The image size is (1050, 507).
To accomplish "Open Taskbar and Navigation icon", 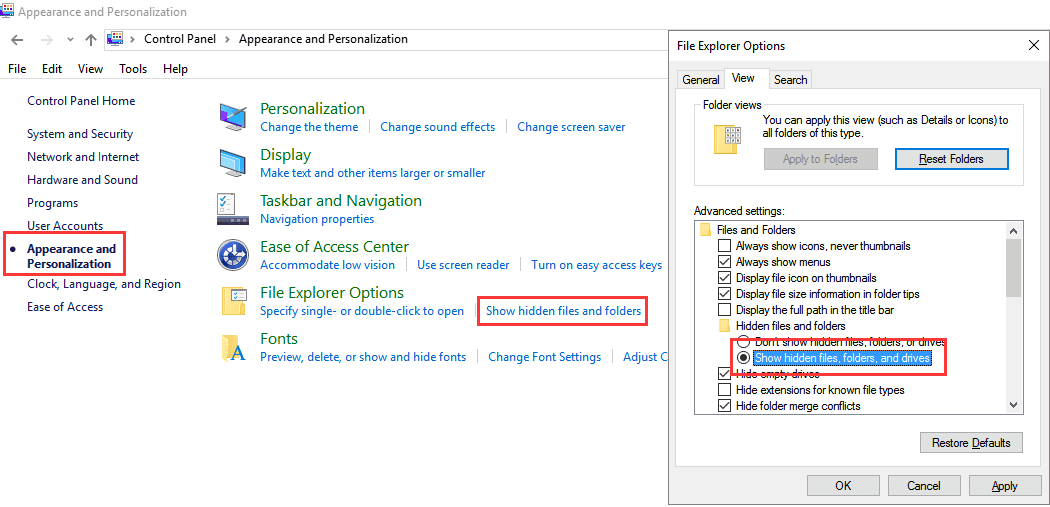I will [233, 209].
